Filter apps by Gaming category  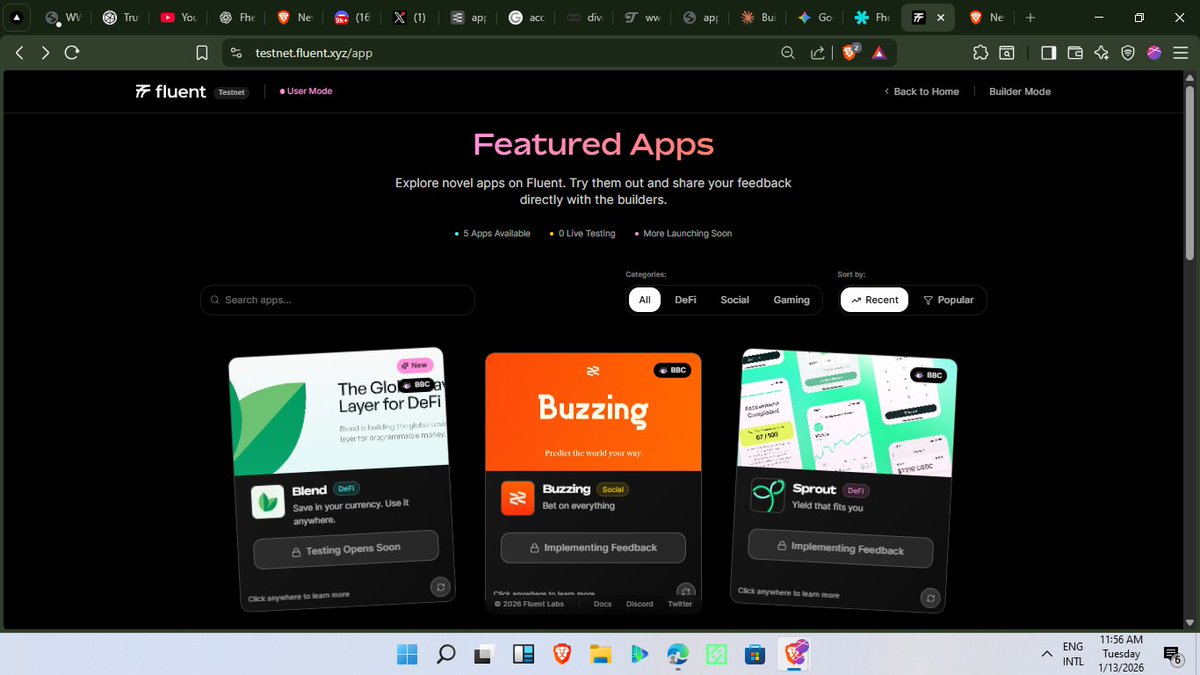[x=791, y=300]
